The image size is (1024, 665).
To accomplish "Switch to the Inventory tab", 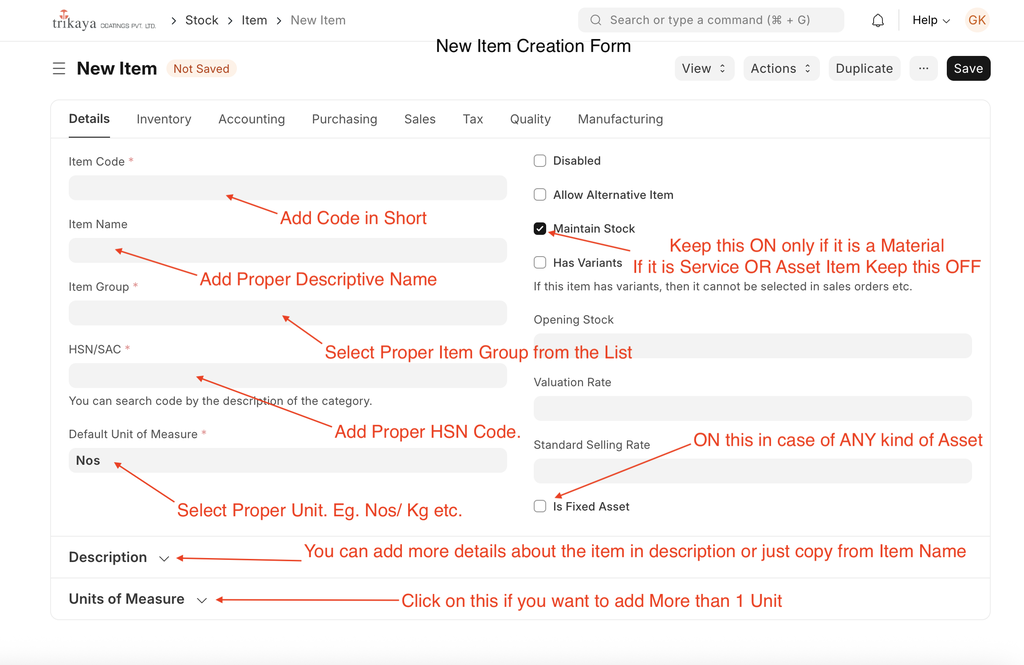I will point(164,119).
